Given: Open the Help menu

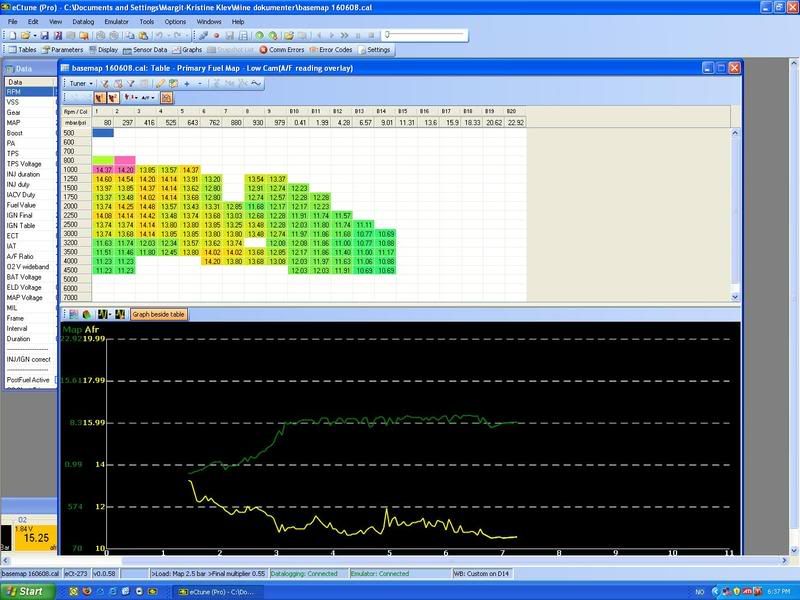Looking at the screenshot, I should point(238,22).
